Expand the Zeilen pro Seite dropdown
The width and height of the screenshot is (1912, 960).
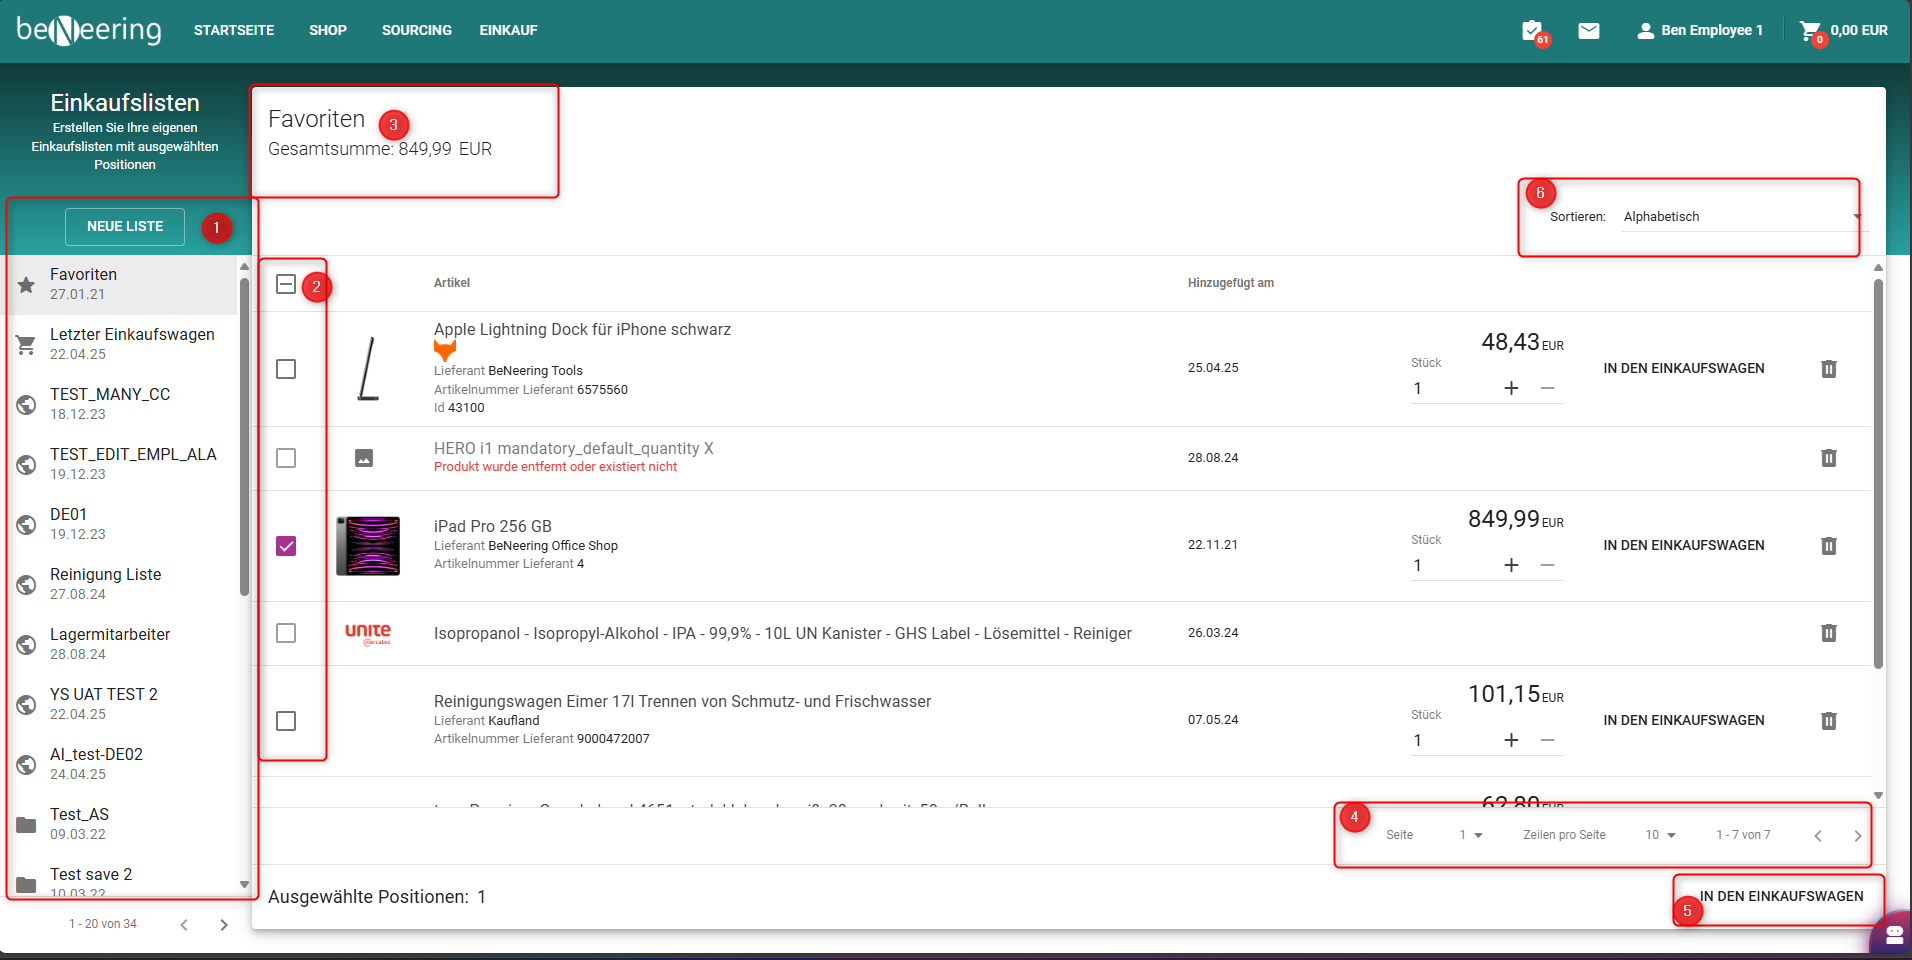[x=1660, y=835]
